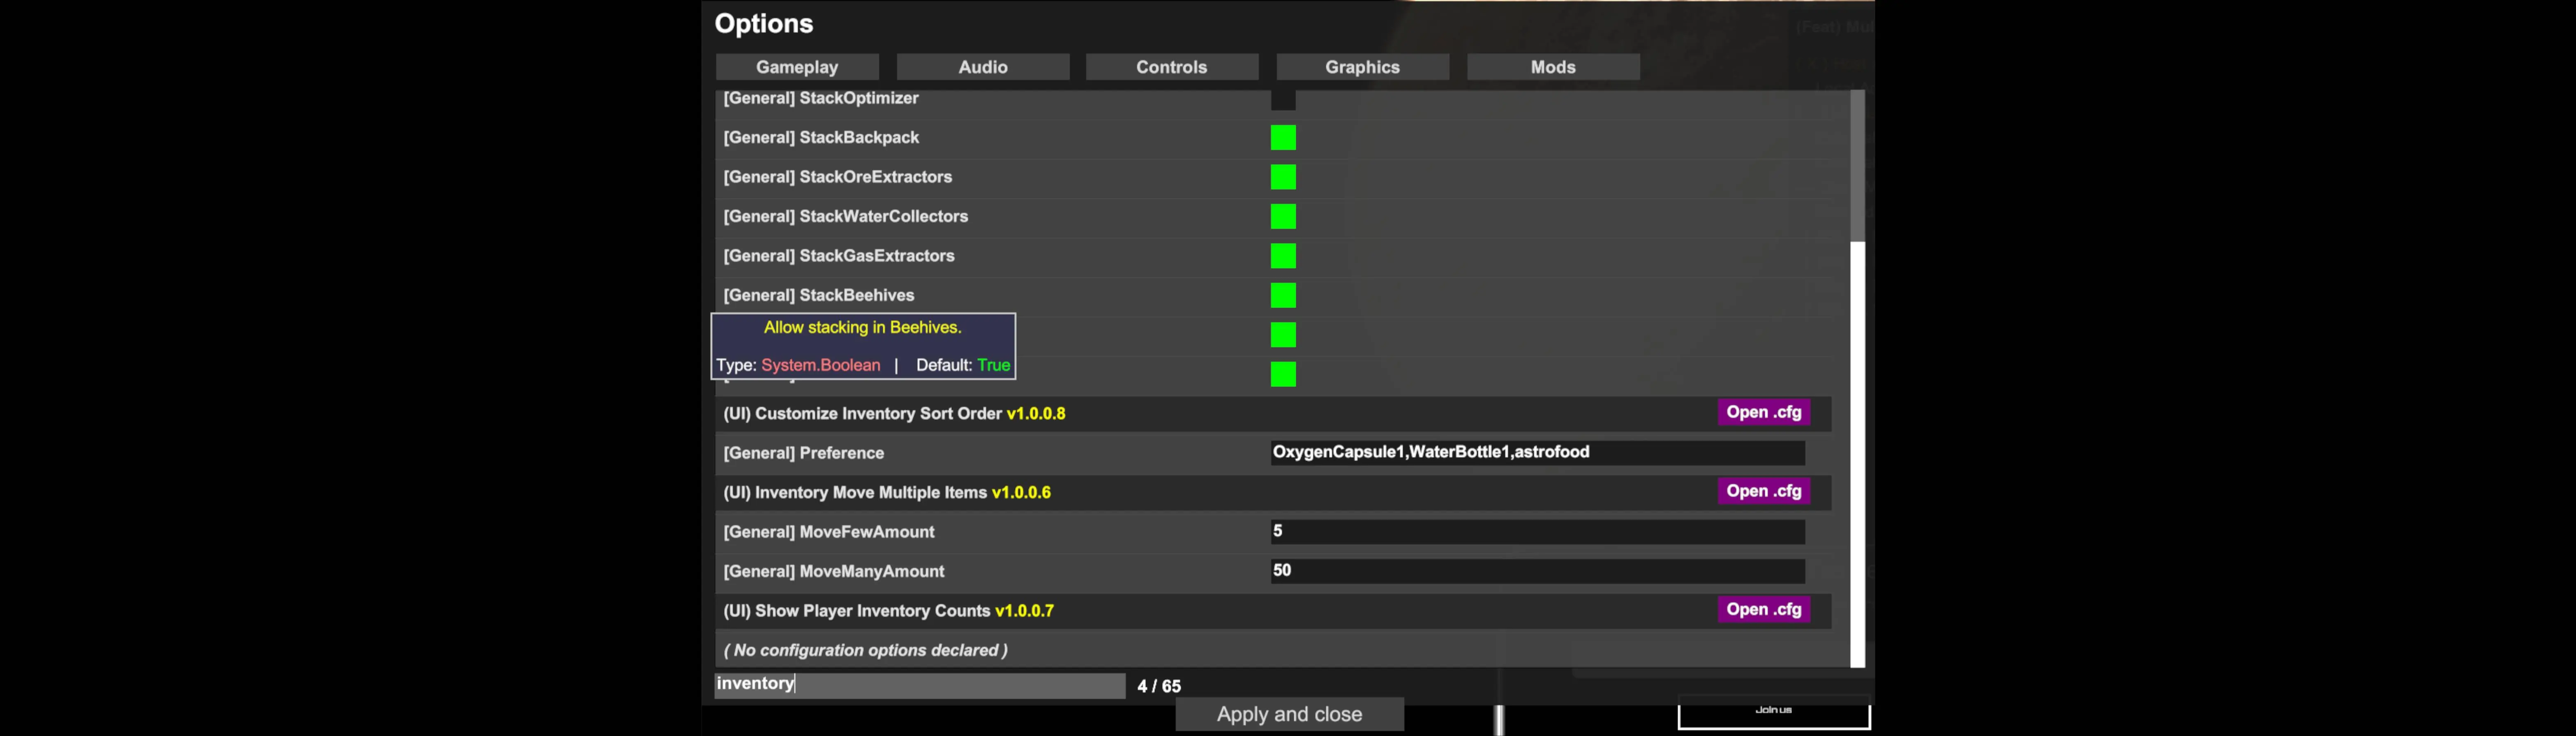Click the No configuration options declared text
The height and width of the screenshot is (736, 2576).
point(866,650)
